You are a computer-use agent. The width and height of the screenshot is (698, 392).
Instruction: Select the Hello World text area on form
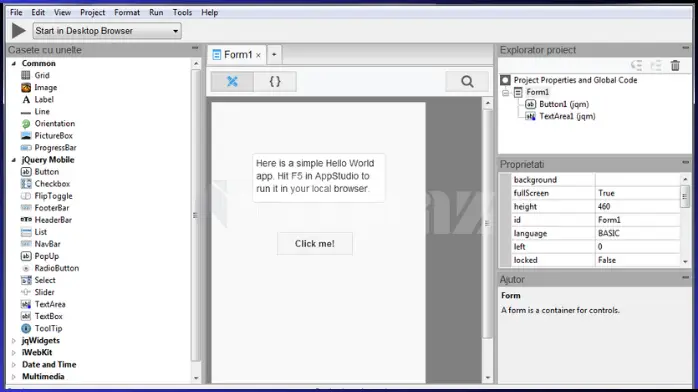(318, 178)
